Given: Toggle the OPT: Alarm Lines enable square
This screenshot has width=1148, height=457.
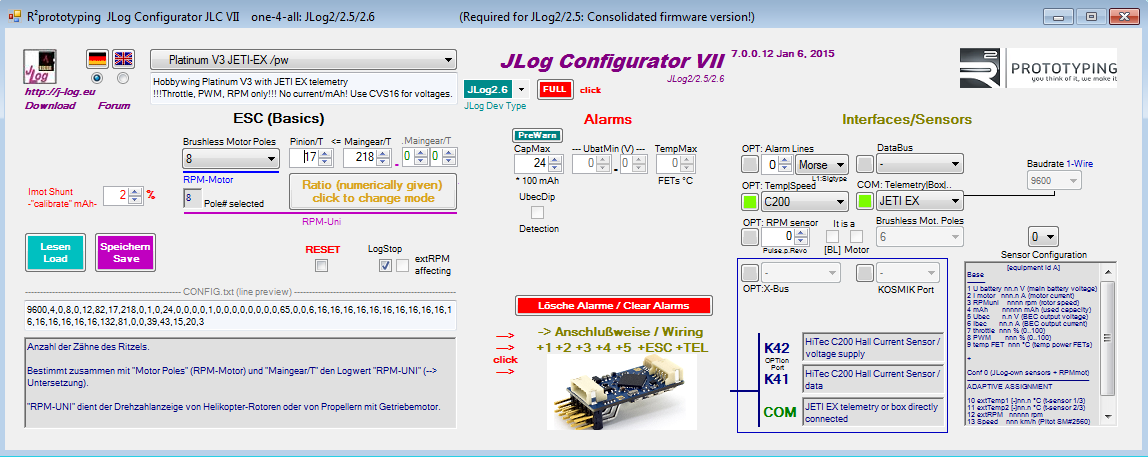Looking at the screenshot, I should pos(749,164).
